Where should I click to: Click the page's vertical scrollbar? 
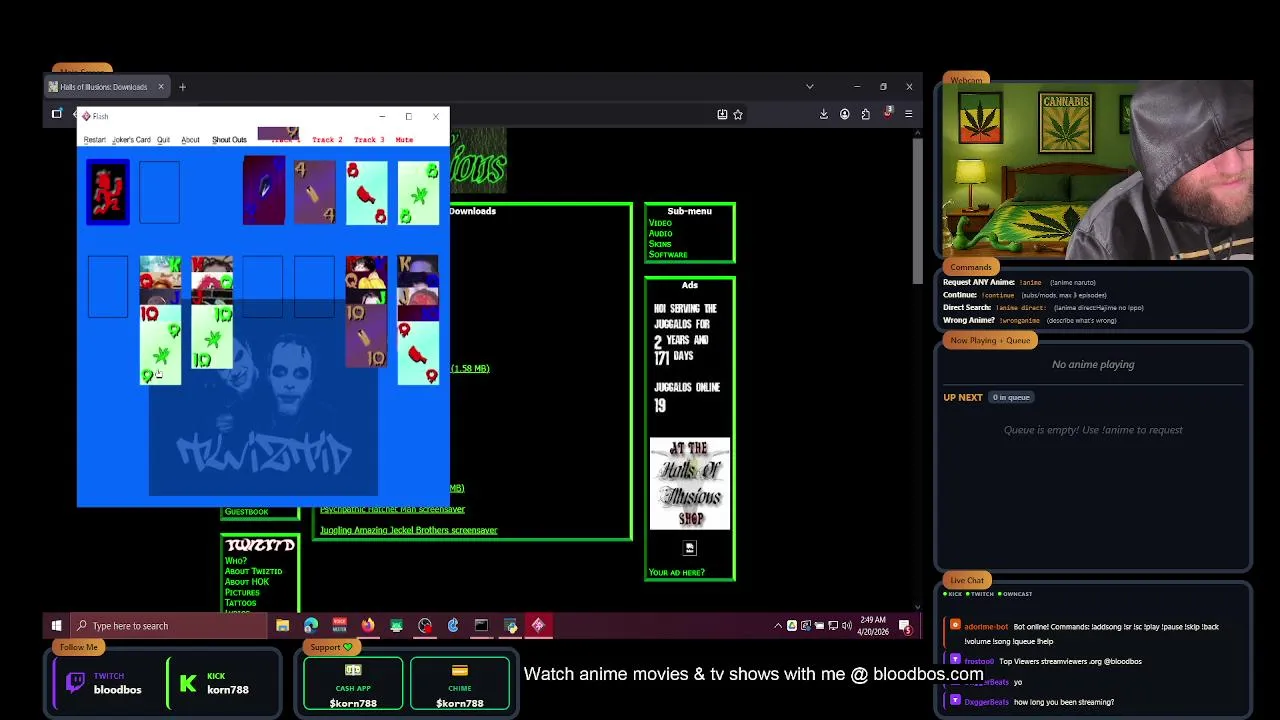click(x=918, y=213)
